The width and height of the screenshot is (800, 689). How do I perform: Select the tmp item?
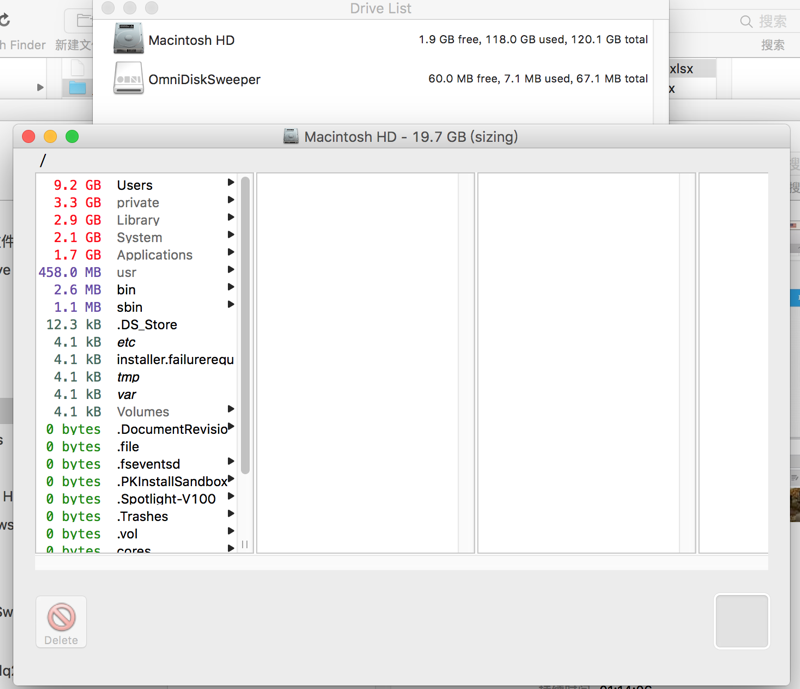coord(136,377)
